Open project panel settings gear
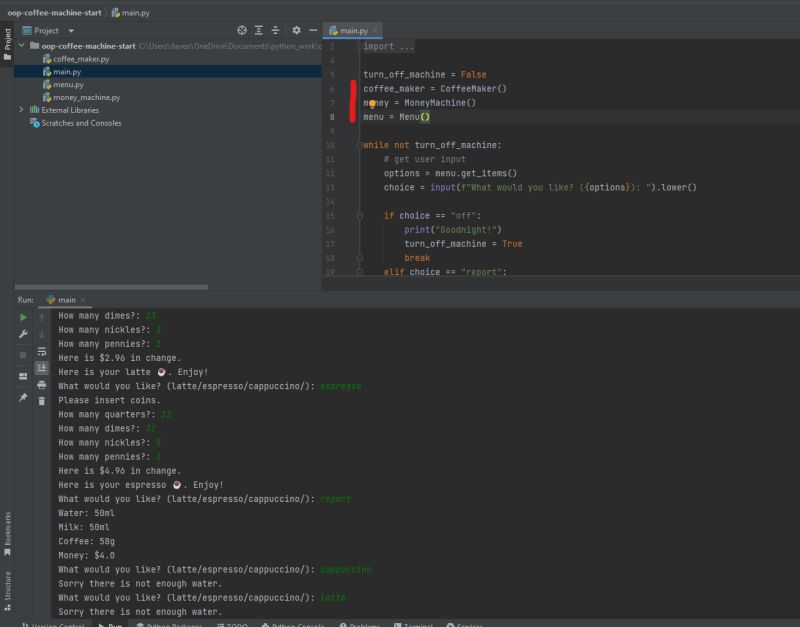The width and height of the screenshot is (800, 627). pyautogui.click(x=296, y=31)
